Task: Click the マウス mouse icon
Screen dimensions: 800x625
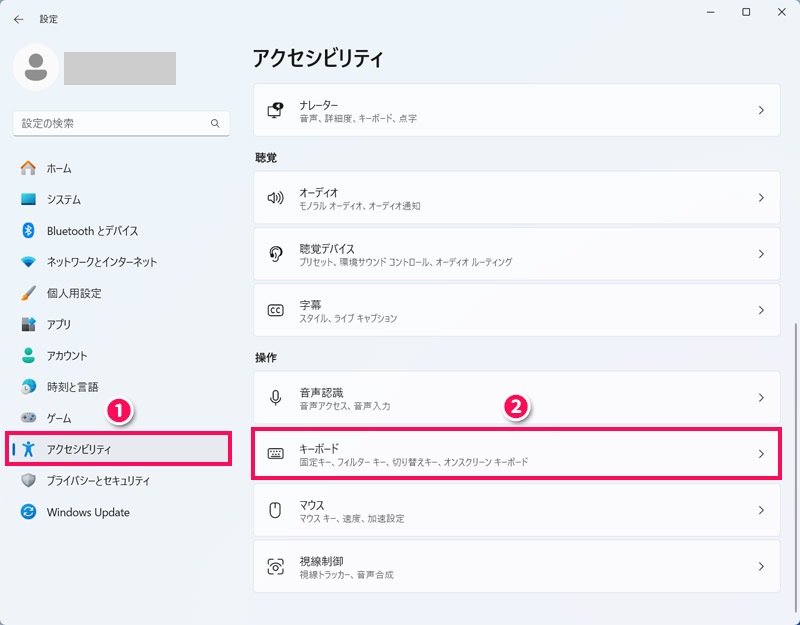Action: click(276, 511)
